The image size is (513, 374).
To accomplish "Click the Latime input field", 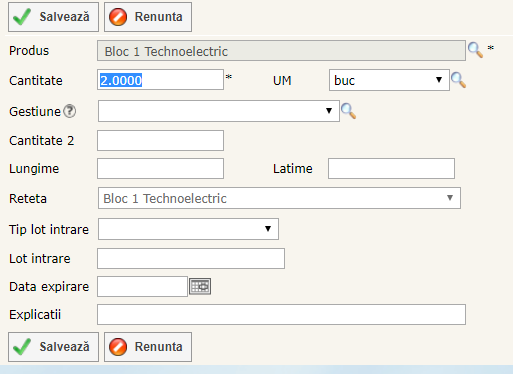I will 391,168.
